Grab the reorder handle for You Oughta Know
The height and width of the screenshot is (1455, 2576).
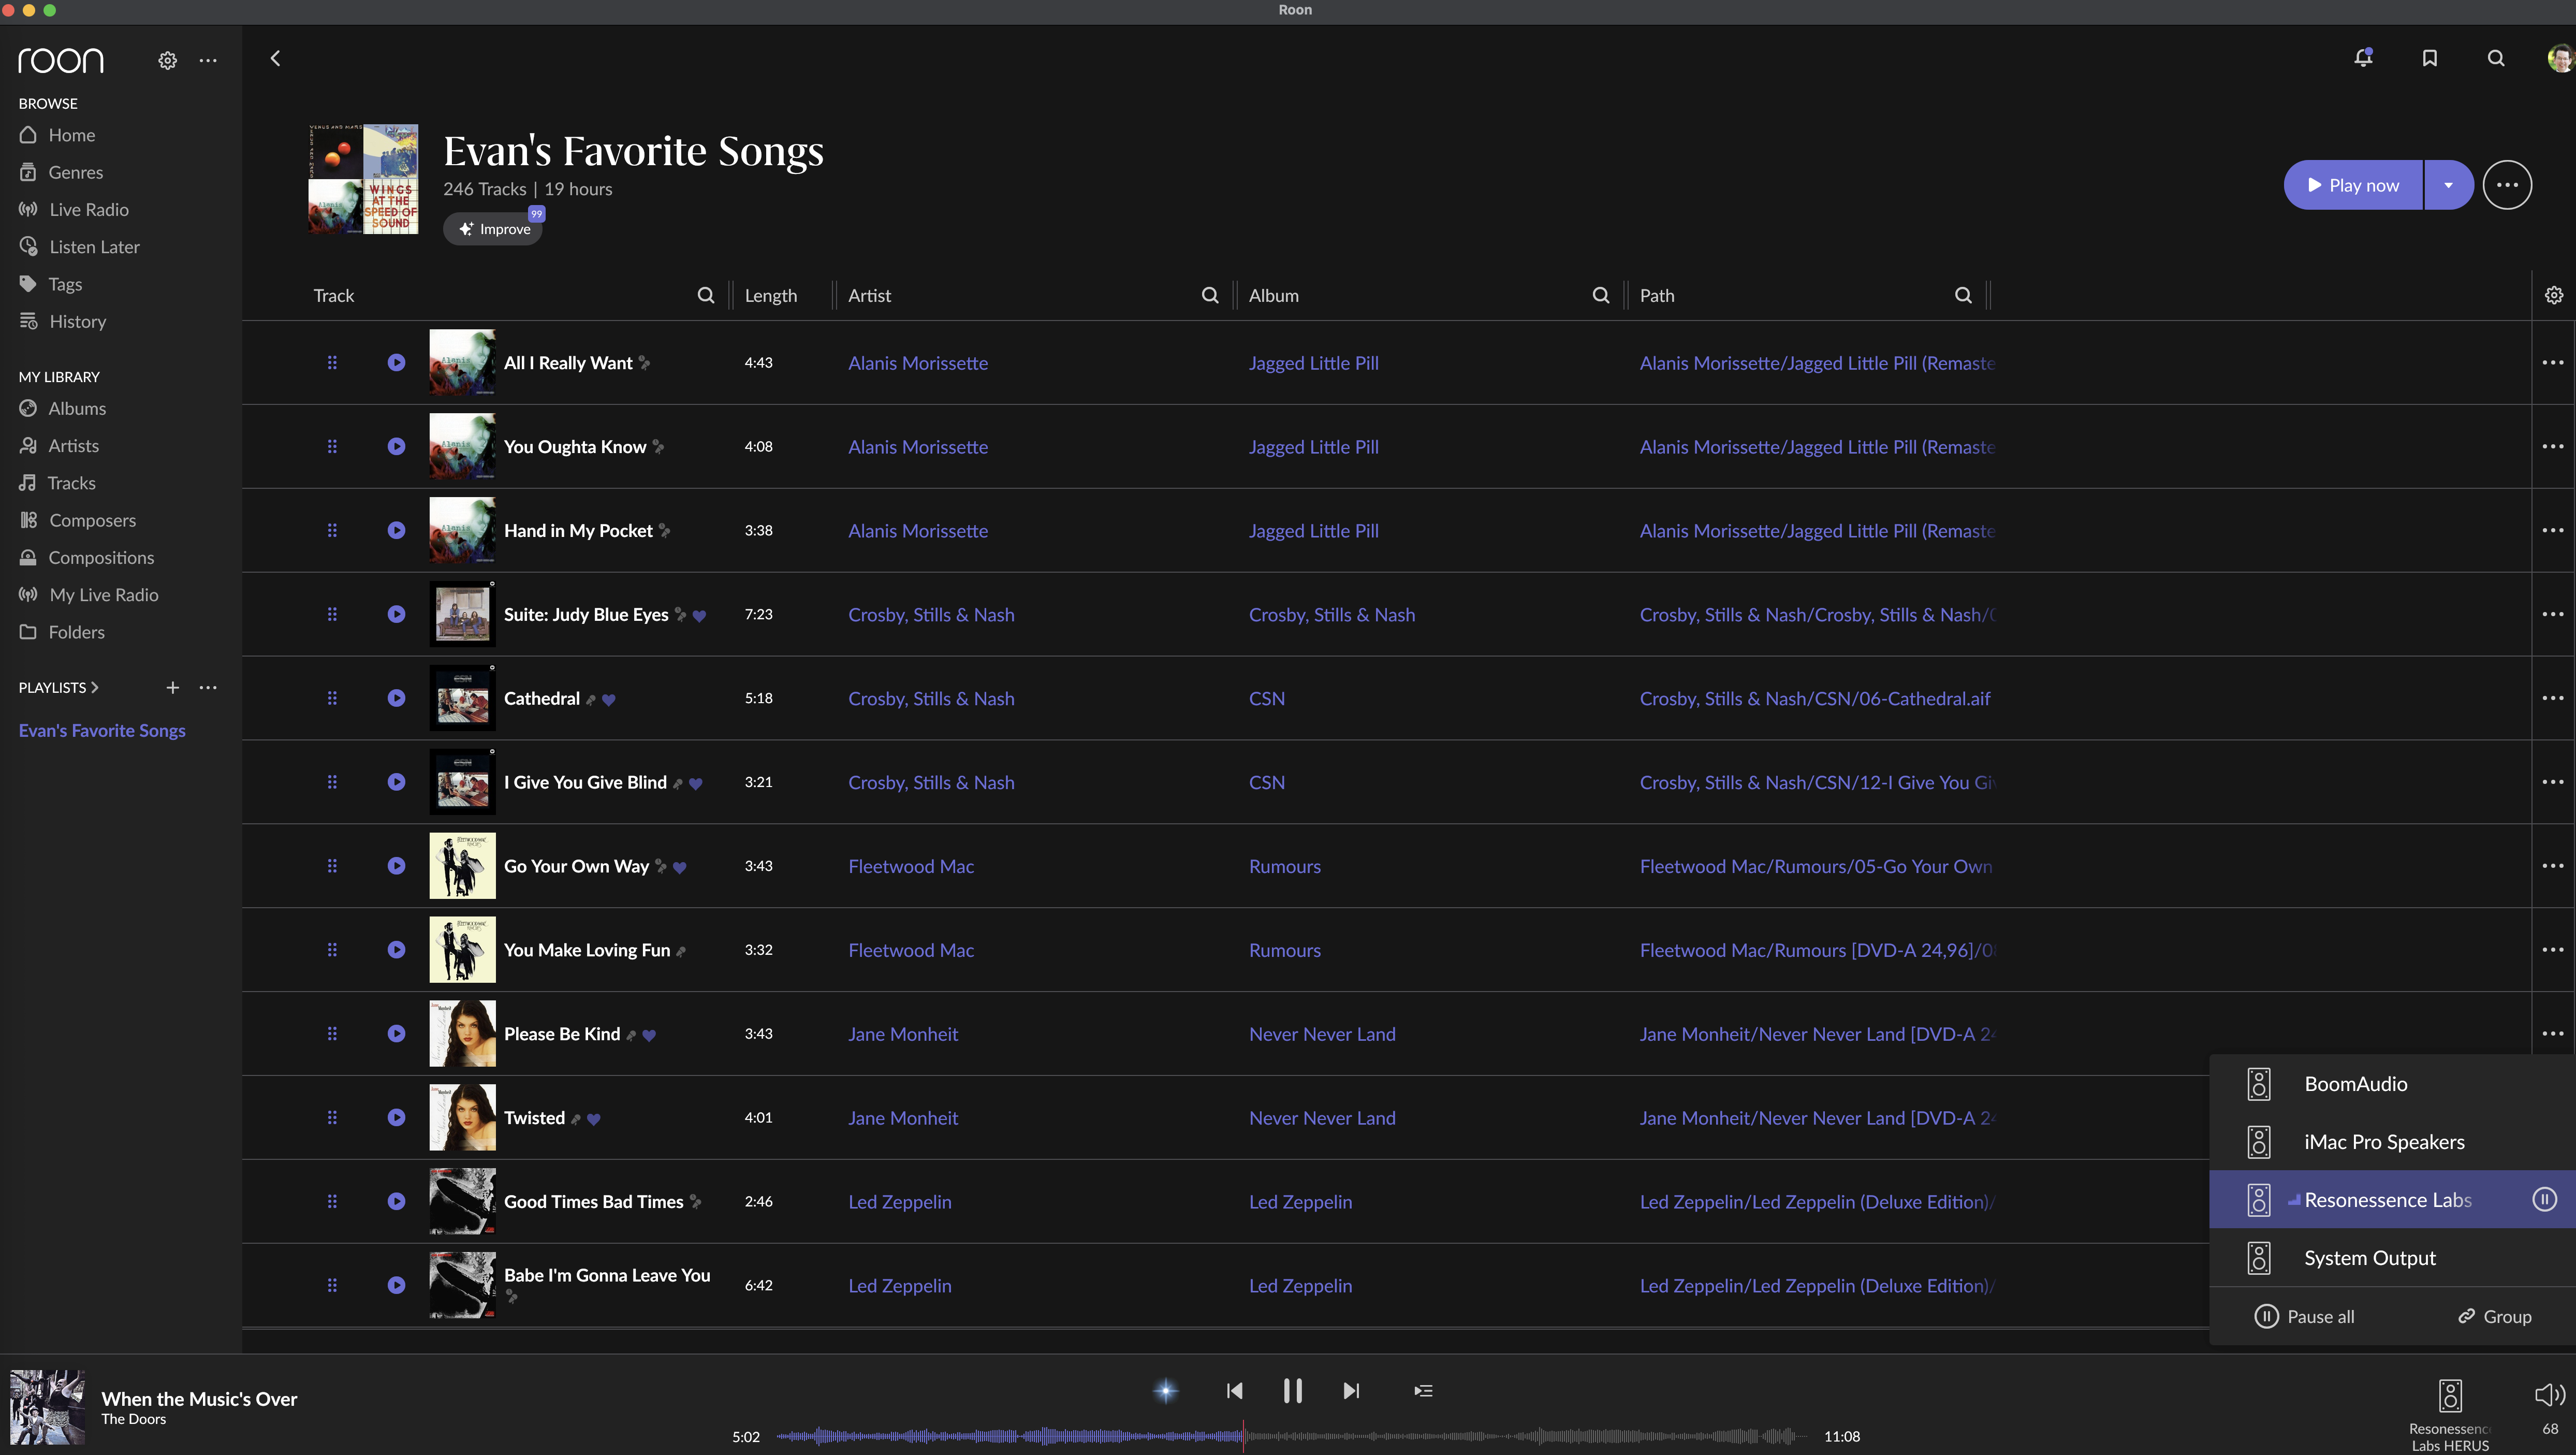tap(332, 447)
